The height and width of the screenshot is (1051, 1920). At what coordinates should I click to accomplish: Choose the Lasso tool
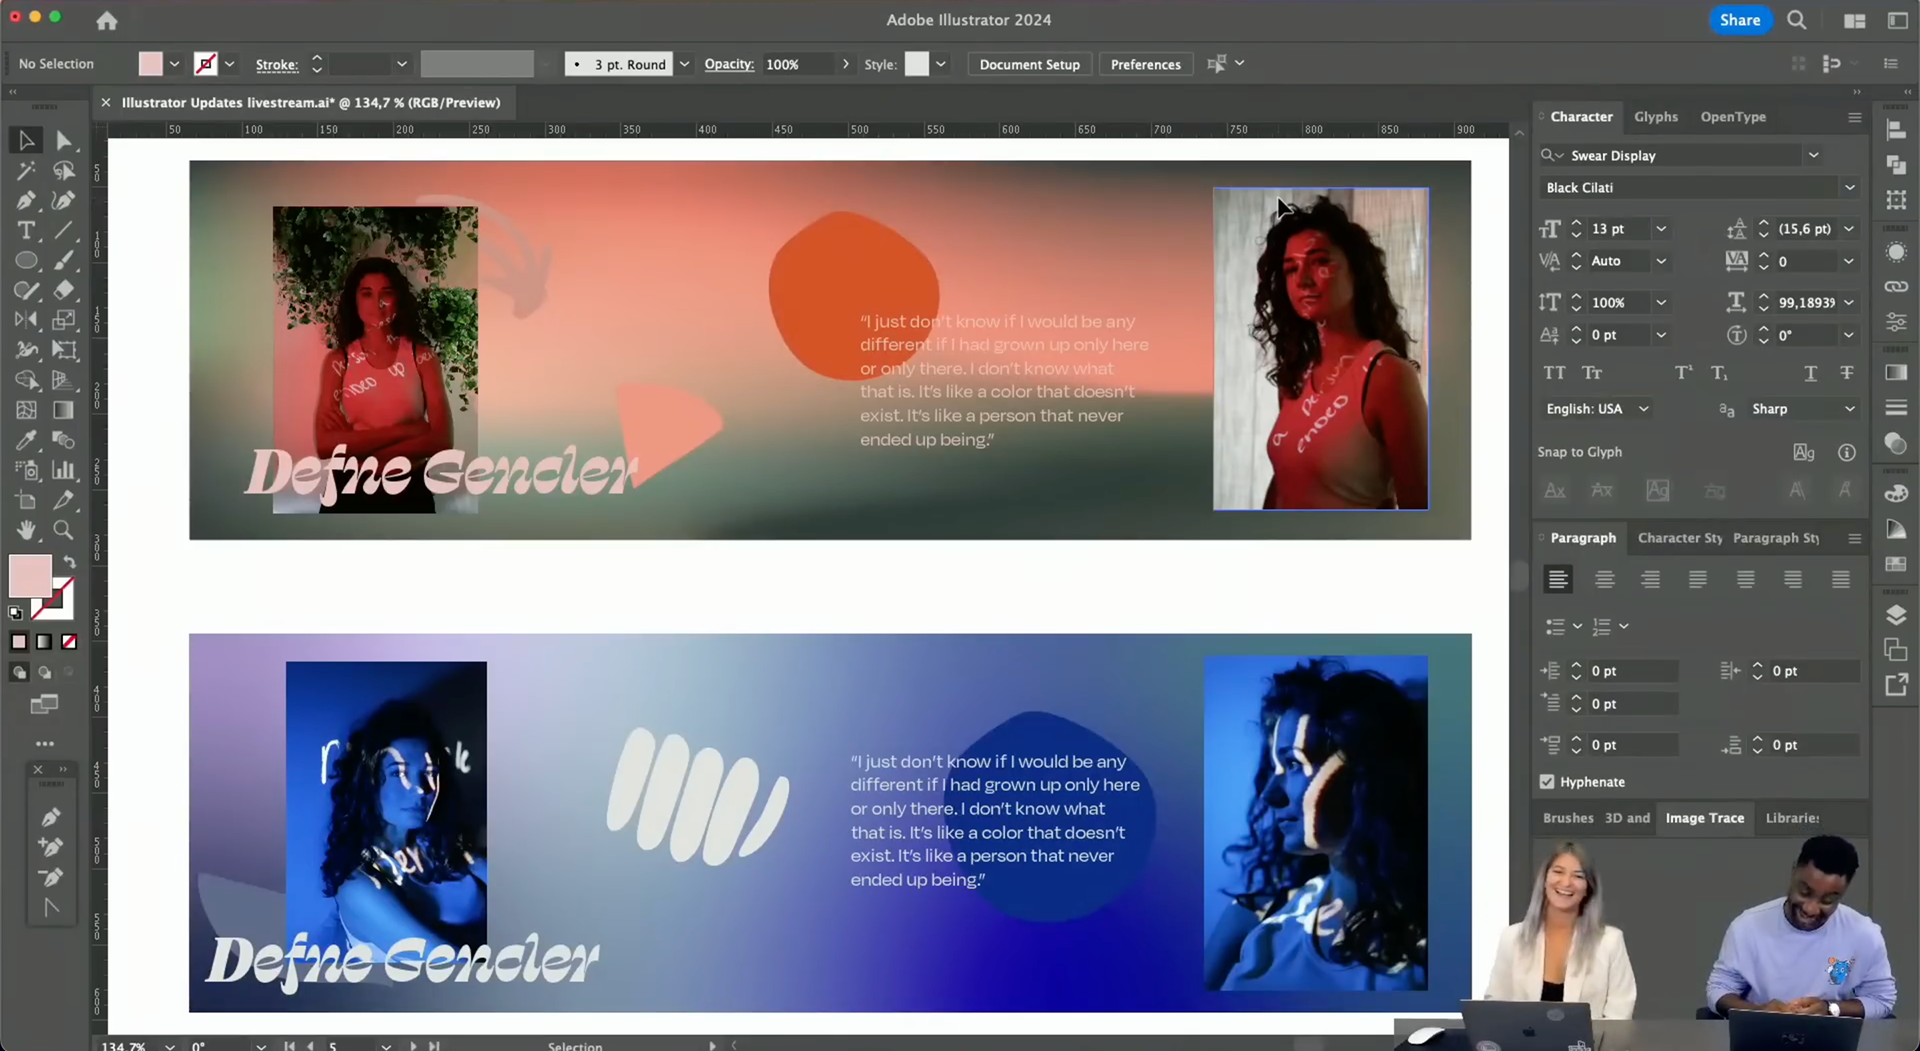(x=63, y=170)
